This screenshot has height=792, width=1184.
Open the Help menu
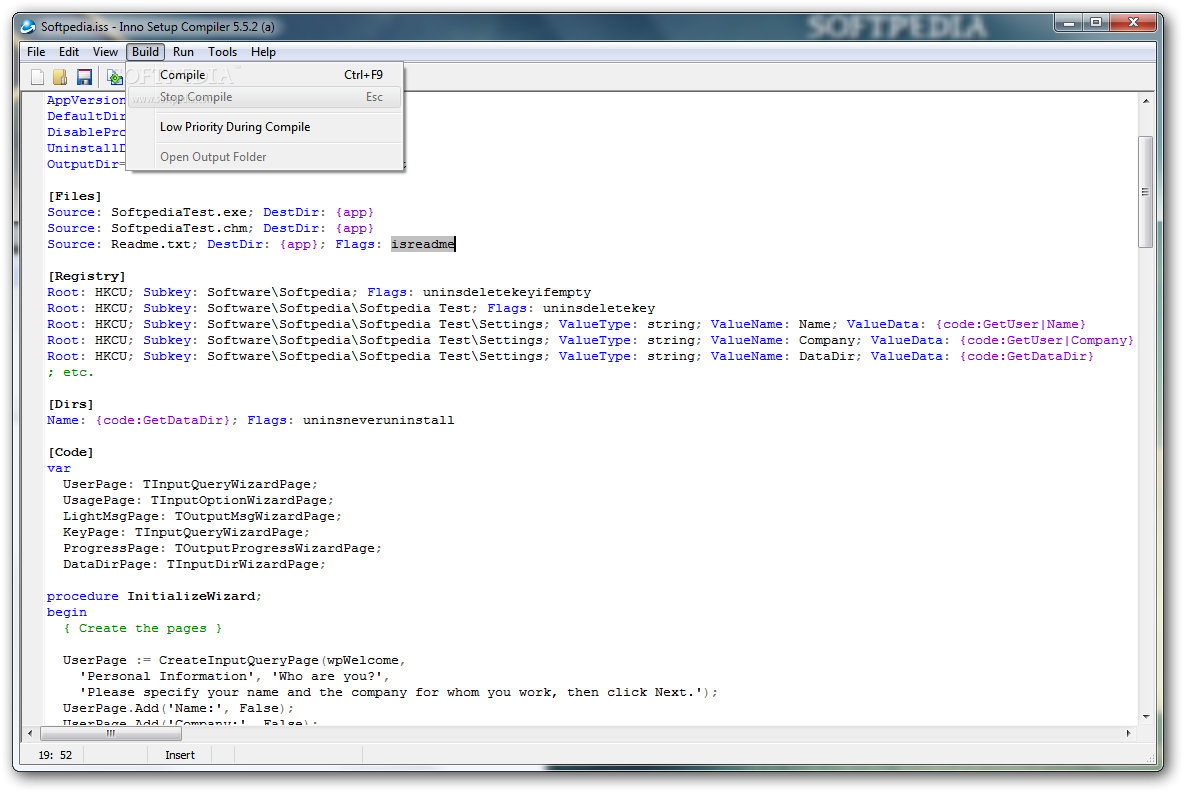pyautogui.click(x=263, y=52)
